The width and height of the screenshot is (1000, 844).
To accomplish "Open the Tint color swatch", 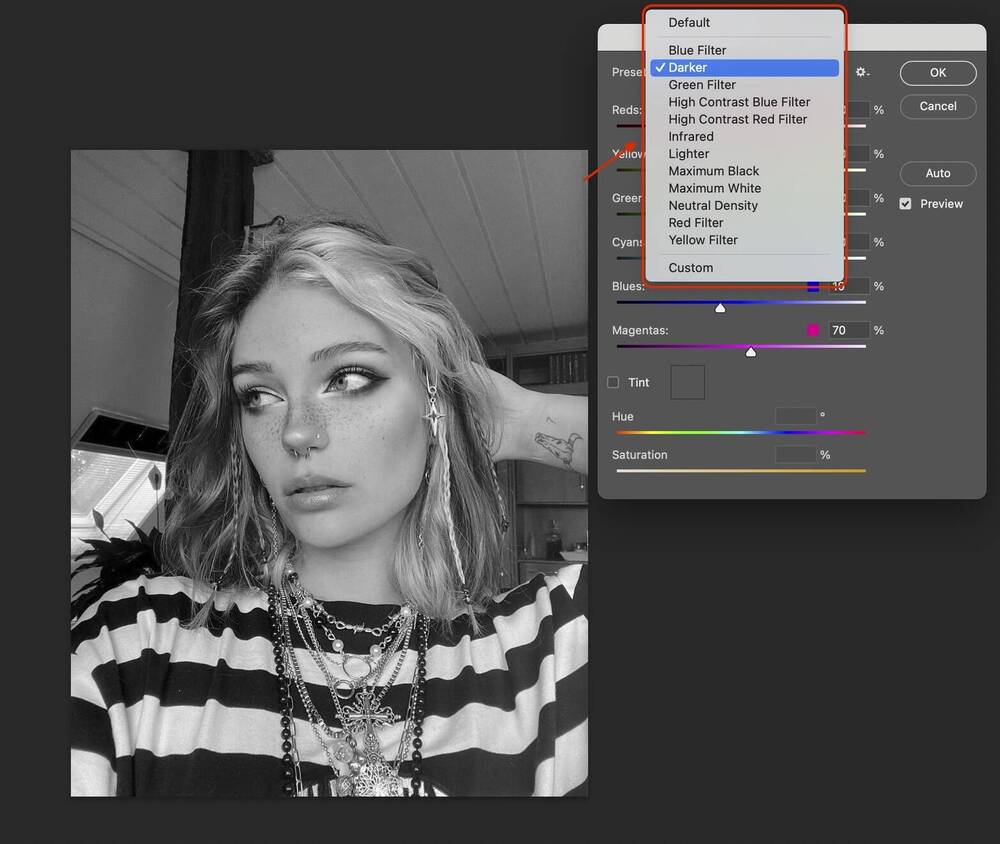I will (x=688, y=382).
